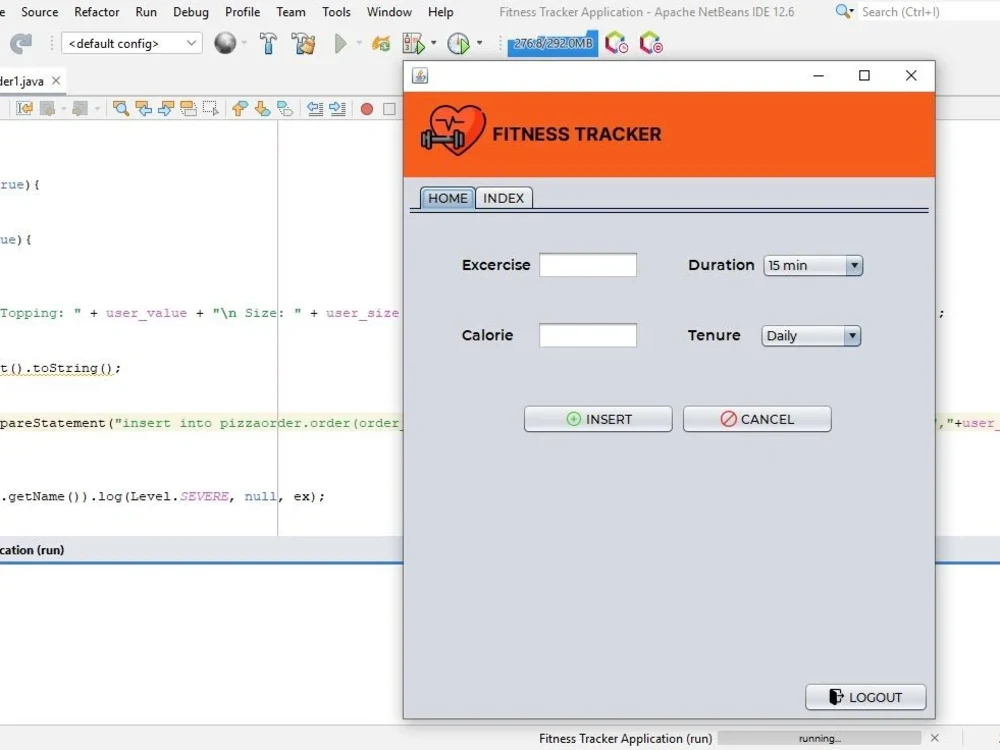This screenshot has width=1000, height=750.
Task: Click the 'cation (run)' output panel title
Action: (x=32, y=550)
